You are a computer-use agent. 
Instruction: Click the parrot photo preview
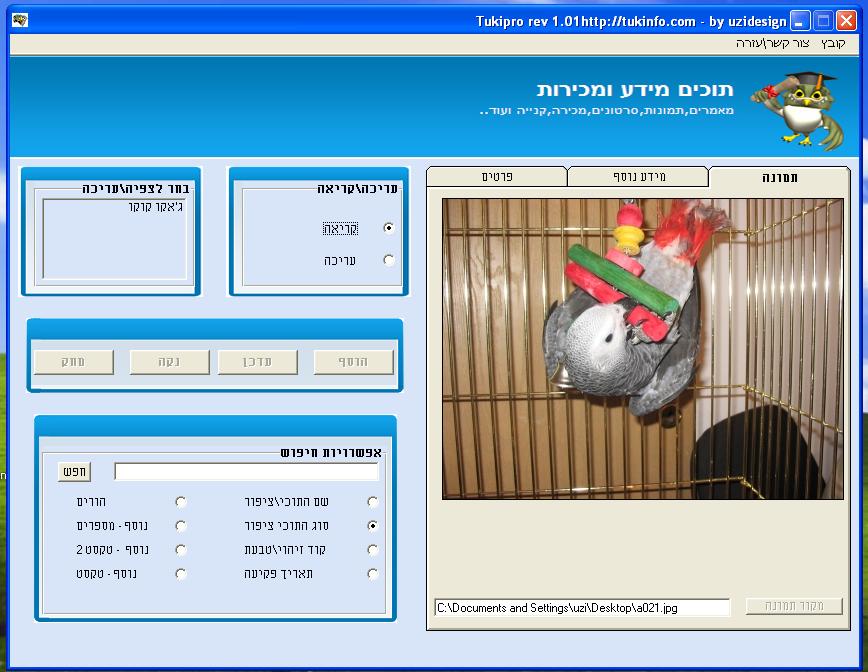[x=643, y=349]
